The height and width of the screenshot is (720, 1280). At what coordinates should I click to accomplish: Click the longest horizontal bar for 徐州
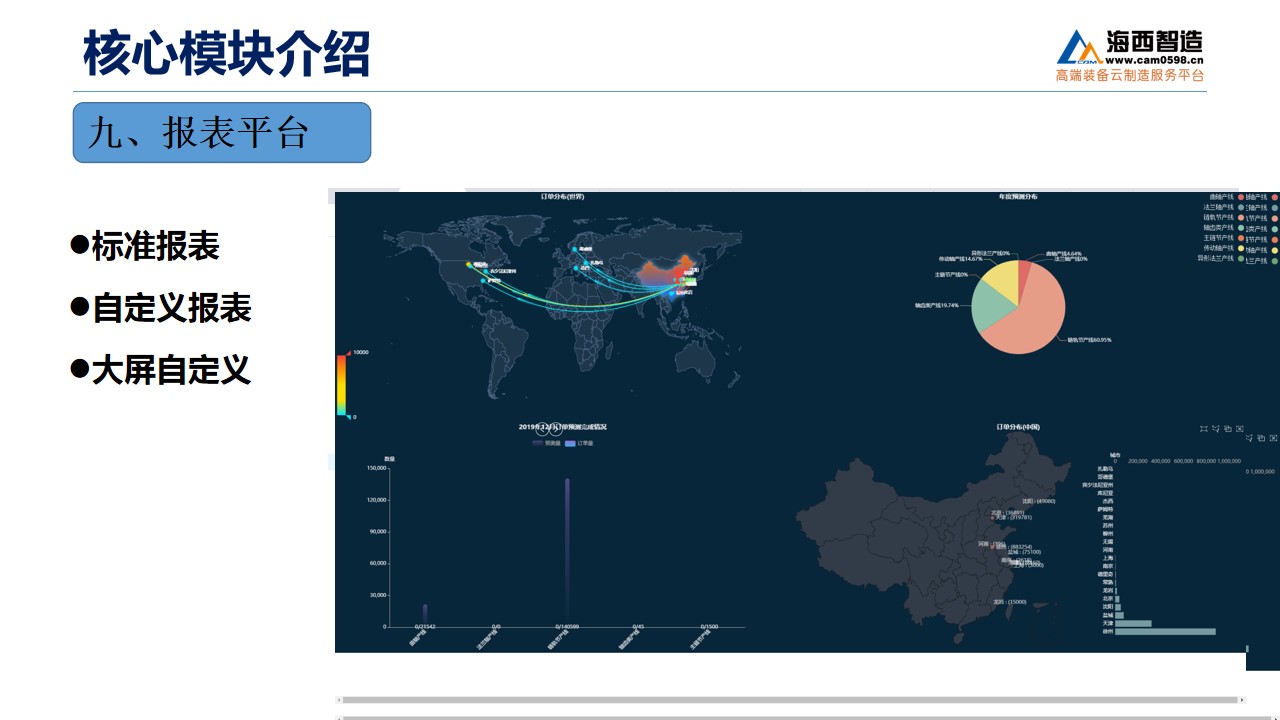[x=1165, y=632]
